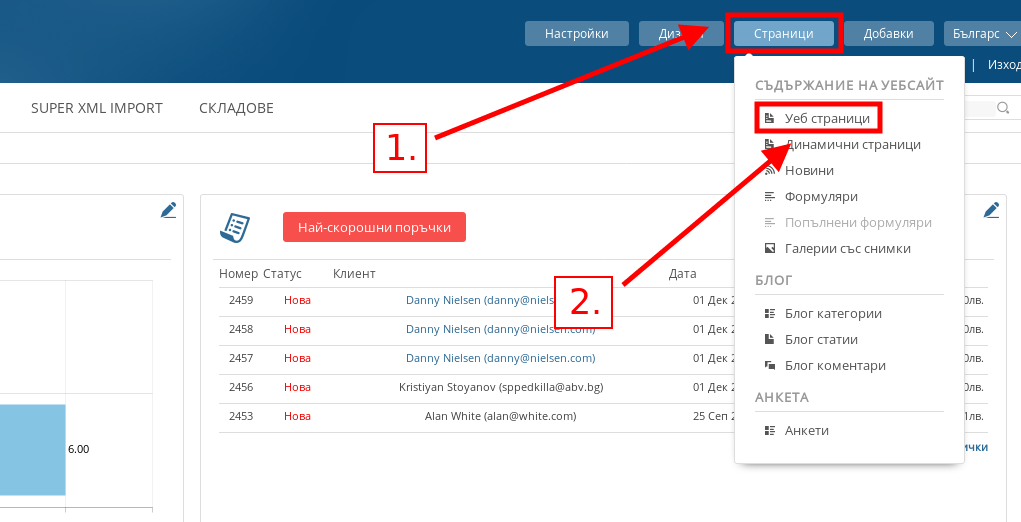Click the Уеб страници page icon

[769, 119]
